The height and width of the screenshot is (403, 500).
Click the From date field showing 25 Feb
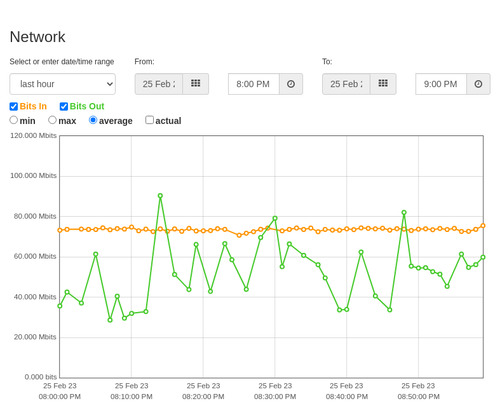pos(159,84)
